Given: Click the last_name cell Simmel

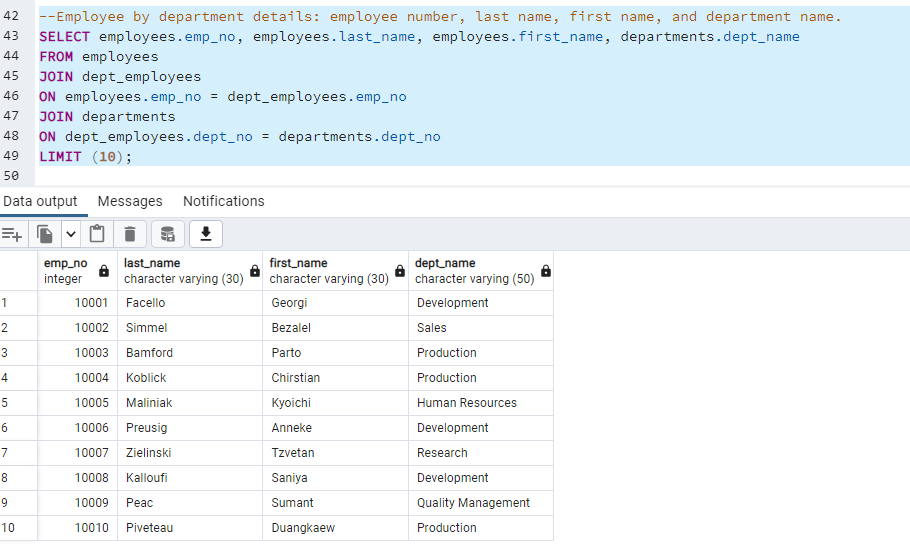Looking at the screenshot, I should [190, 328].
